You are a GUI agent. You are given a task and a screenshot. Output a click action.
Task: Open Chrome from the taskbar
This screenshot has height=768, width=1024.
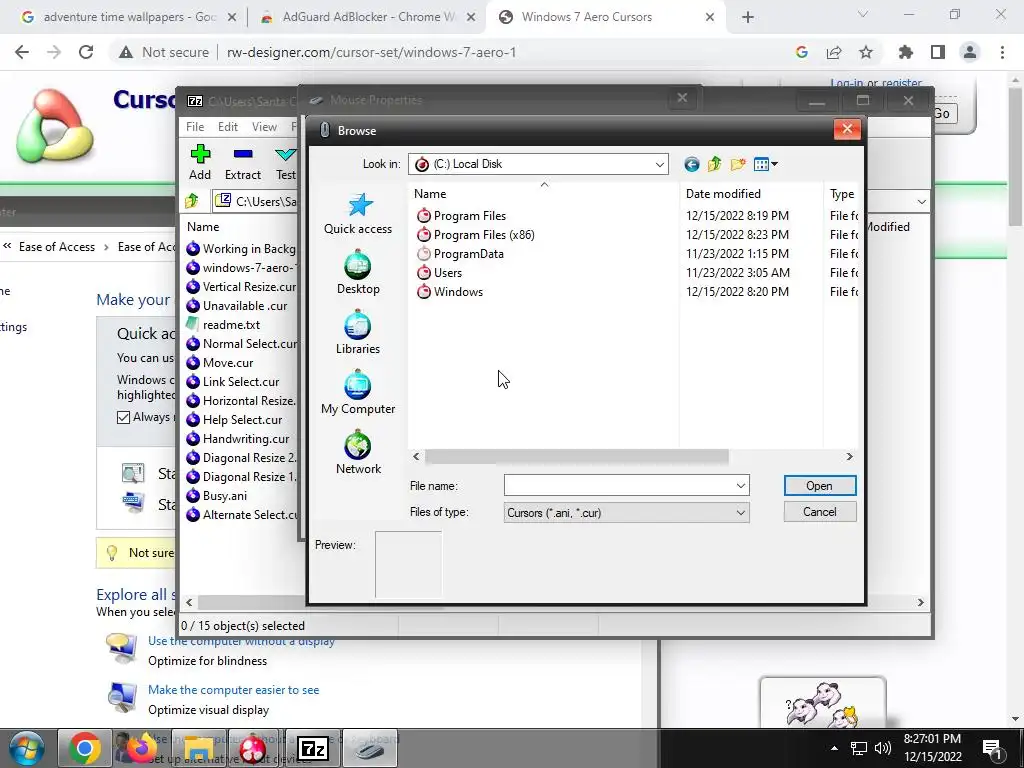(x=84, y=749)
